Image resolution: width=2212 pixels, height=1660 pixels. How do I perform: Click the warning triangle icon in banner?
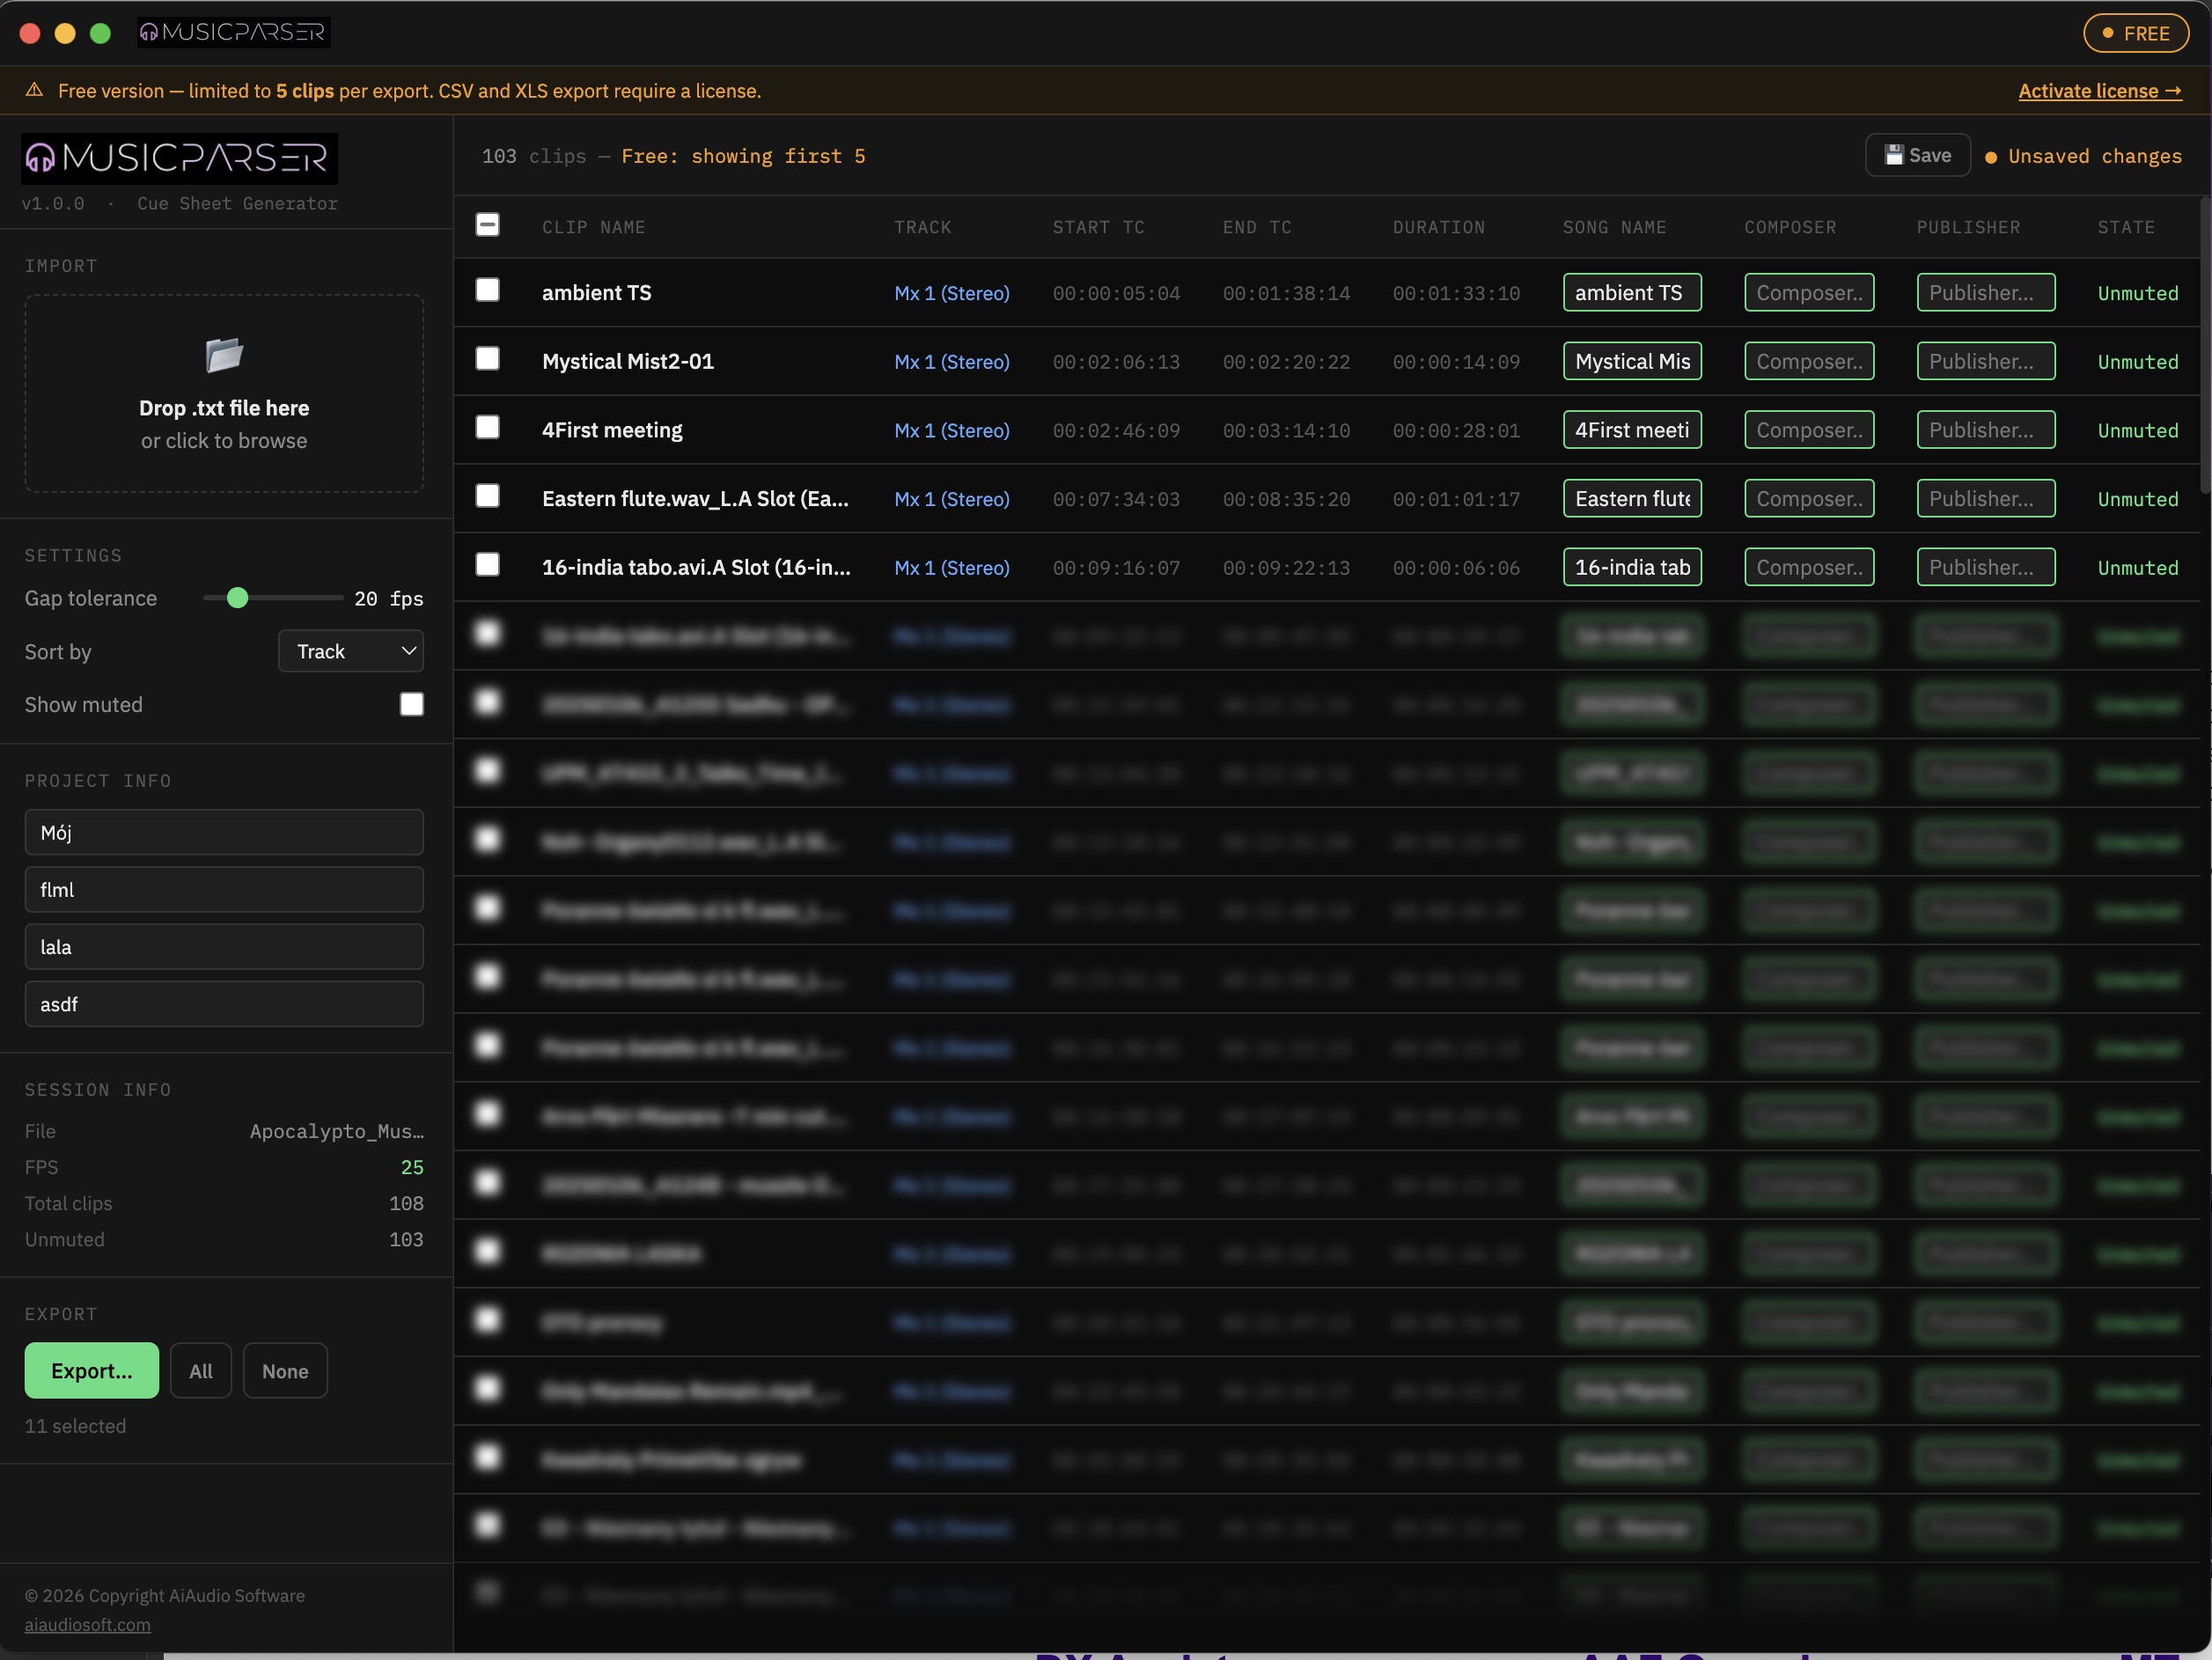tap(34, 90)
